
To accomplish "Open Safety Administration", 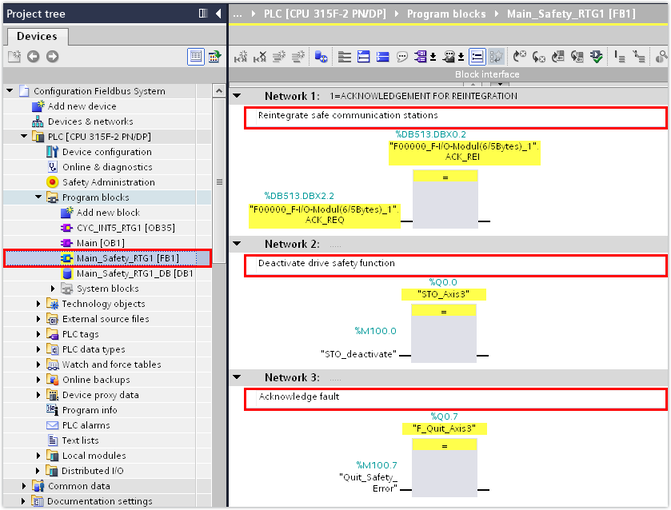I will click(108, 182).
